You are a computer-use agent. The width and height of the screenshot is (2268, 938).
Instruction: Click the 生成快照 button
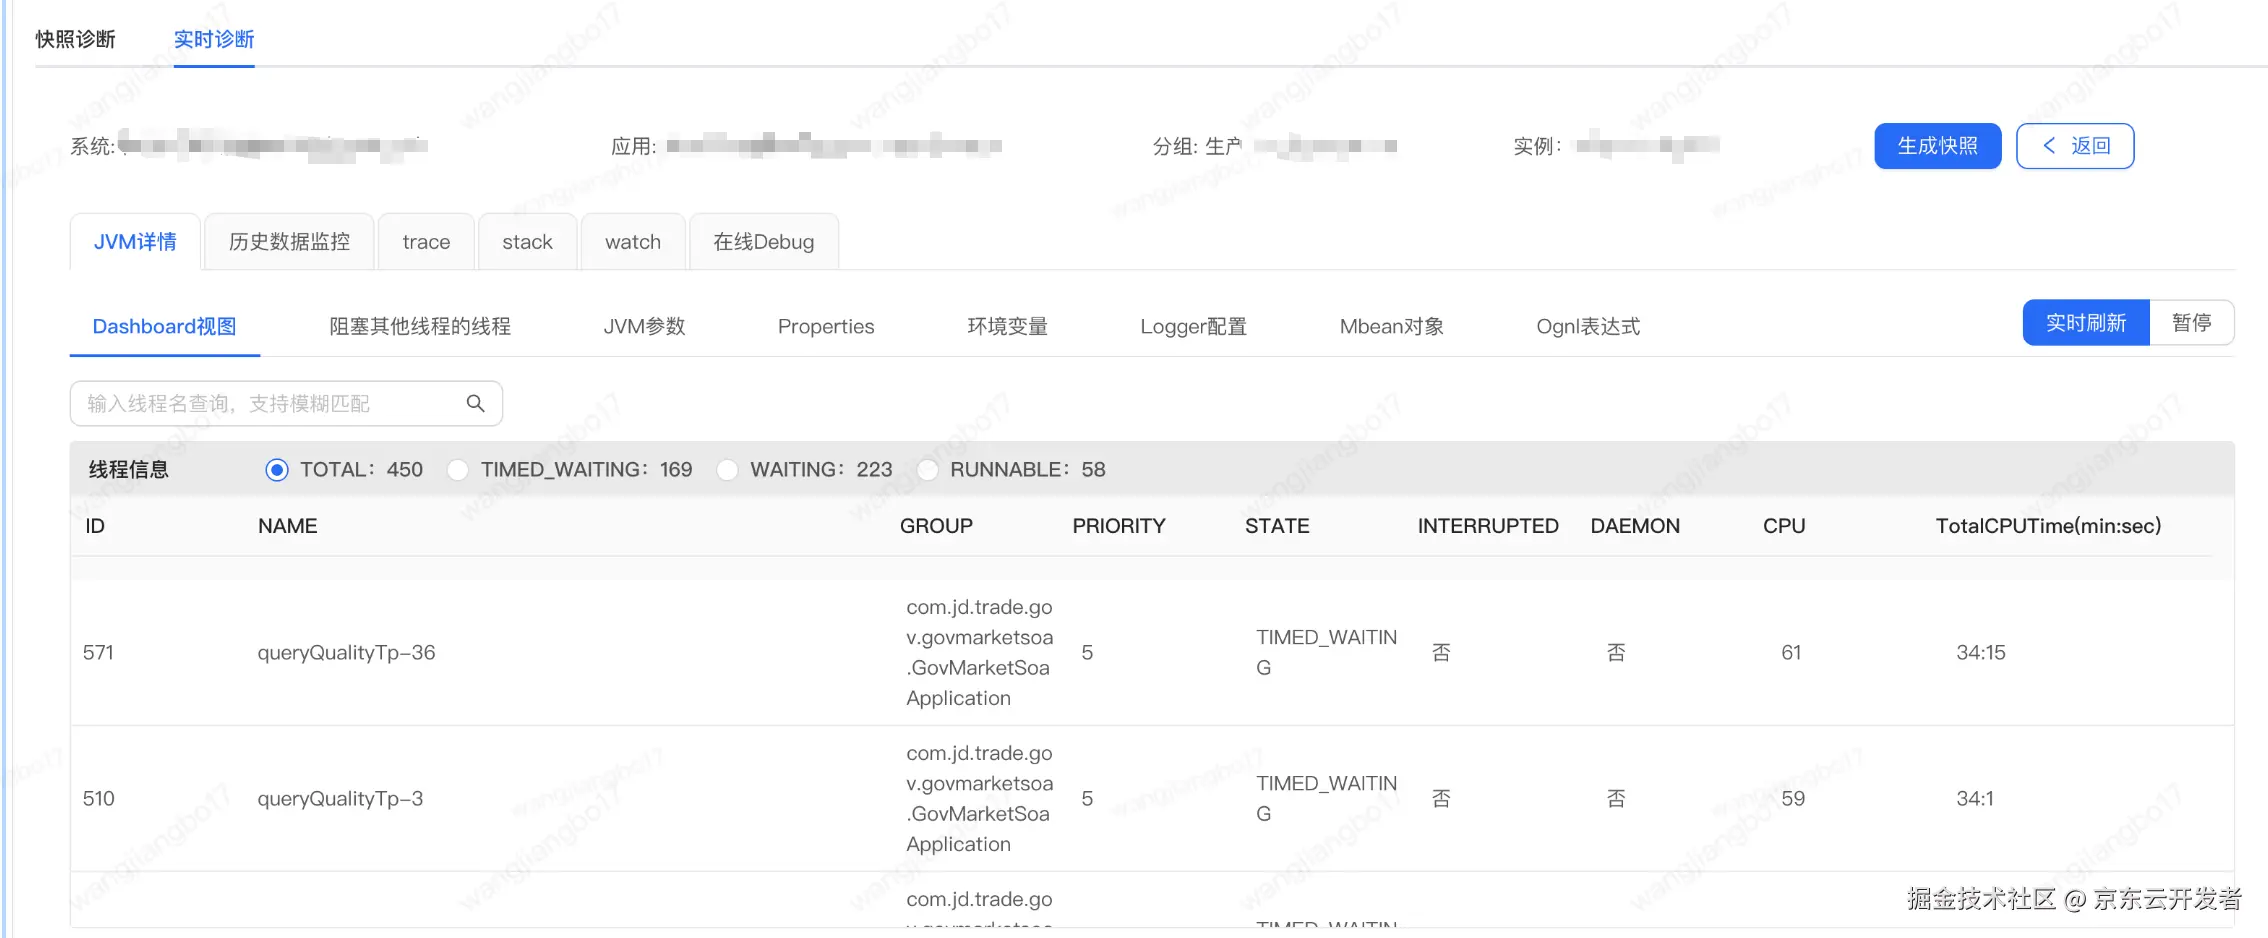pyautogui.click(x=1937, y=146)
